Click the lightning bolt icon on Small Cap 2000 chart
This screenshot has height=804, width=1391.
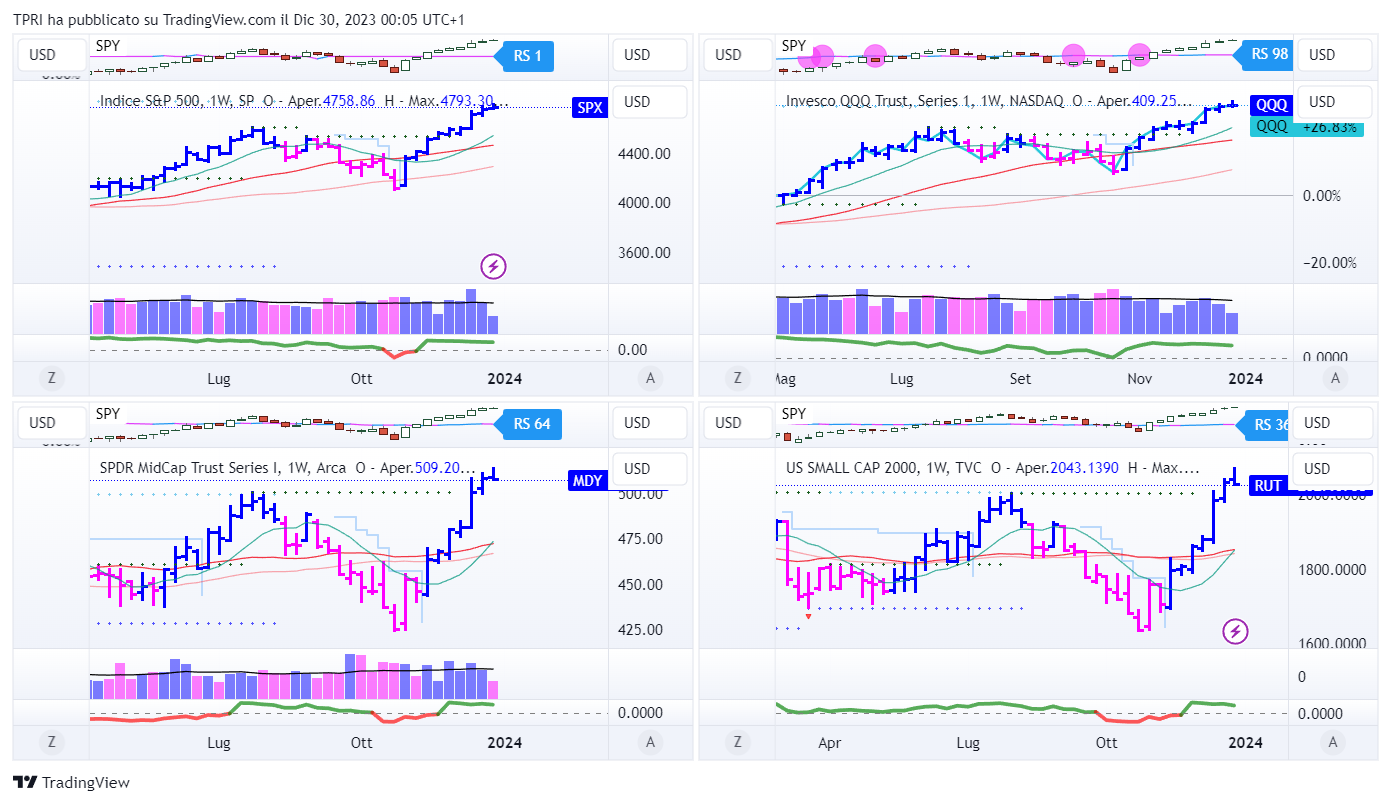pyautogui.click(x=1236, y=631)
